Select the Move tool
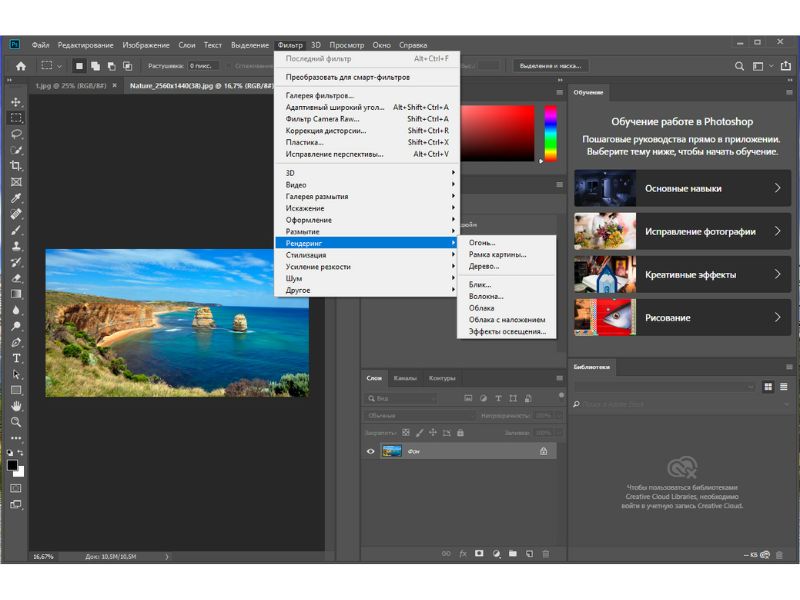Screen dimensions: 800x600 click(16, 102)
